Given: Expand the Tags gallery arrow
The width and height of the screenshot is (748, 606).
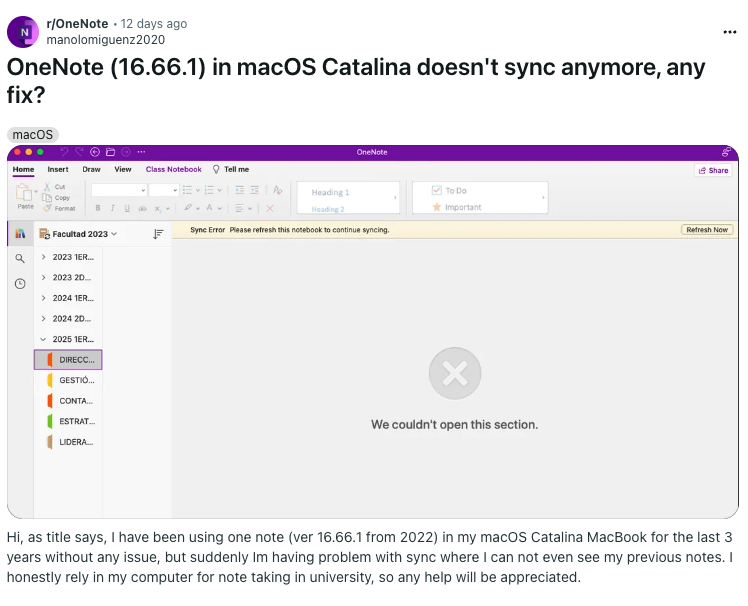Looking at the screenshot, I should [543, 197].
